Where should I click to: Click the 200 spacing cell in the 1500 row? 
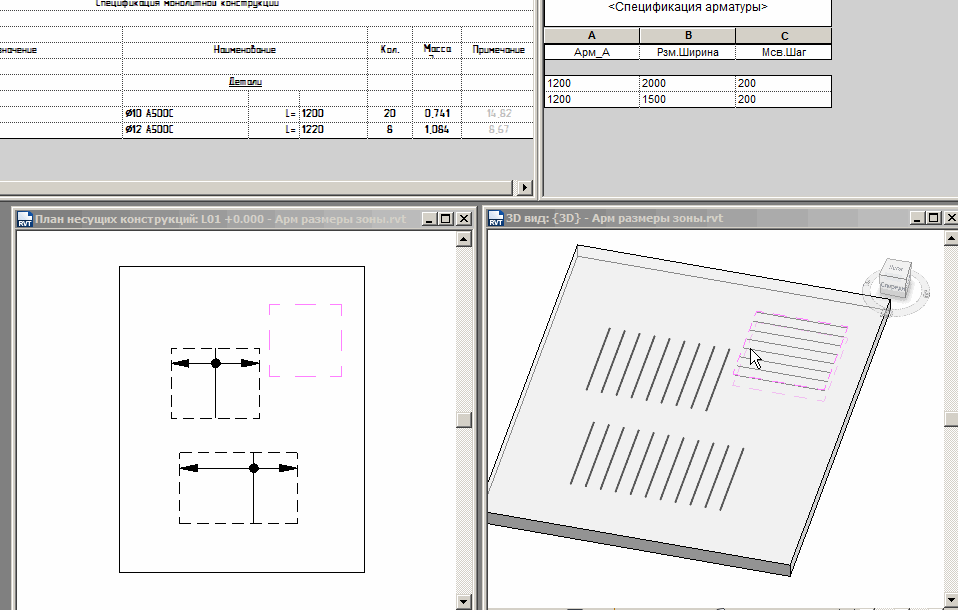pos(784,99)
